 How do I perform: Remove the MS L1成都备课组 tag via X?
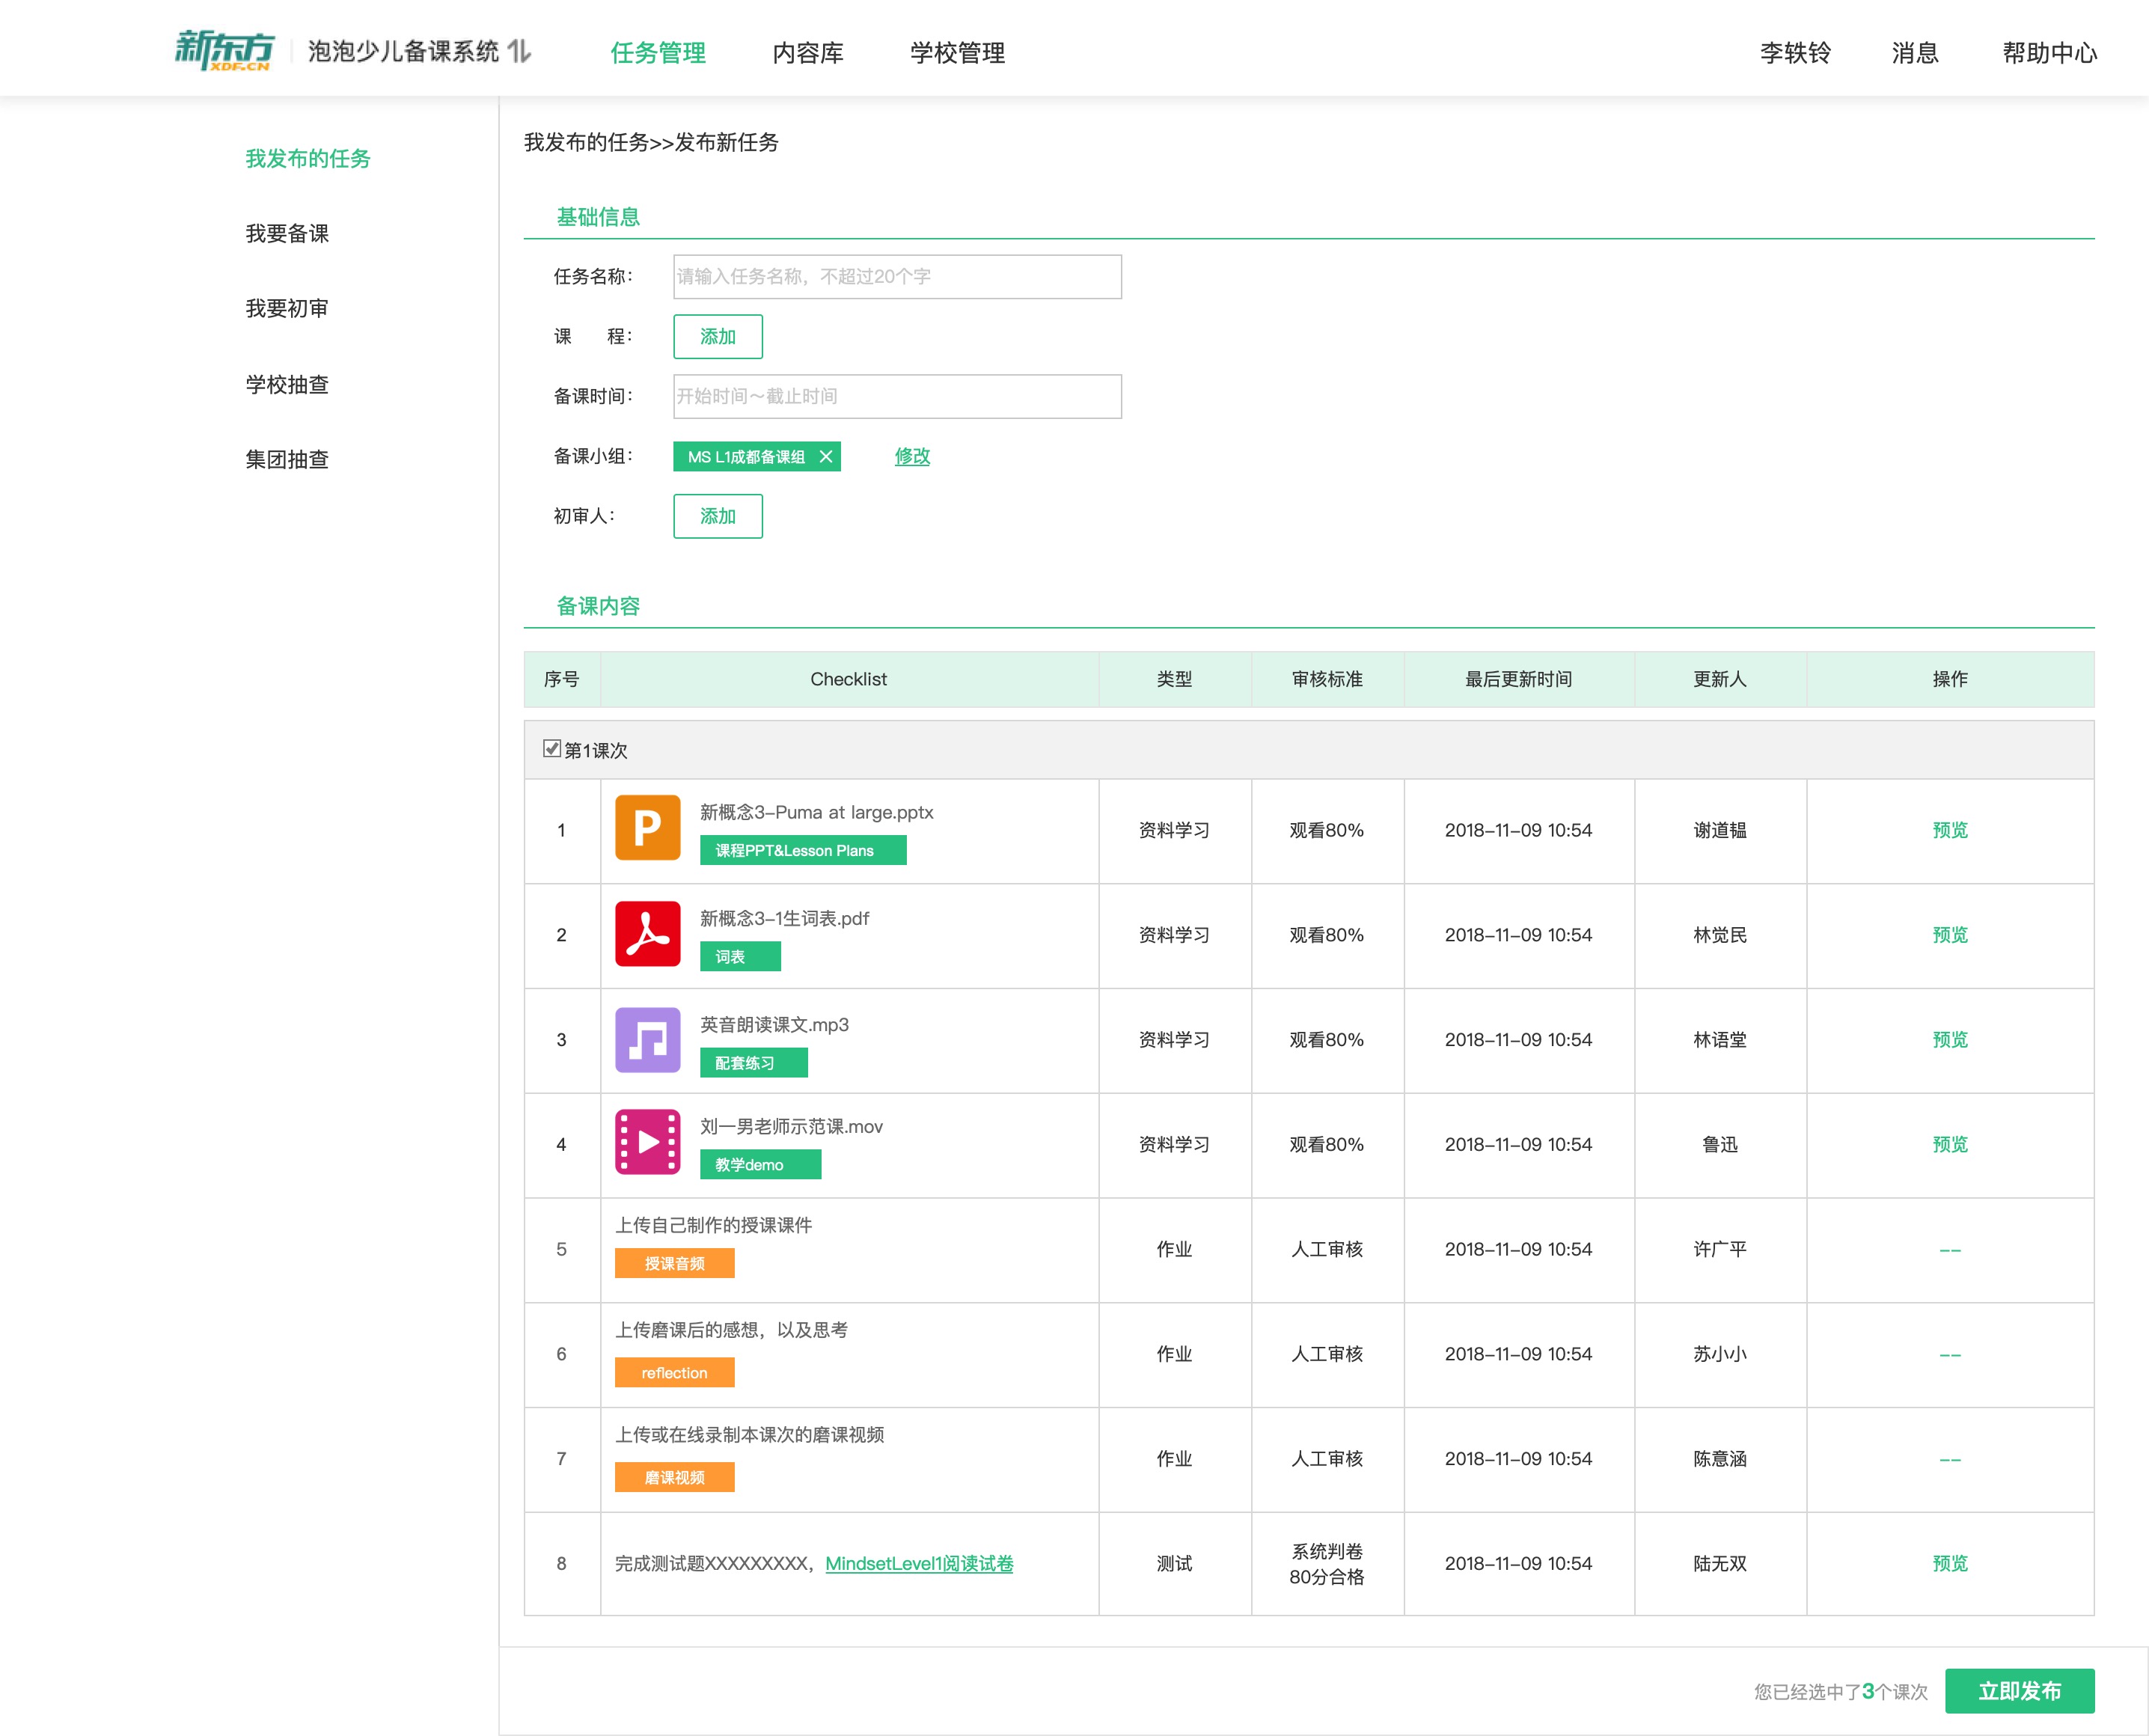(x=826, y=456)
